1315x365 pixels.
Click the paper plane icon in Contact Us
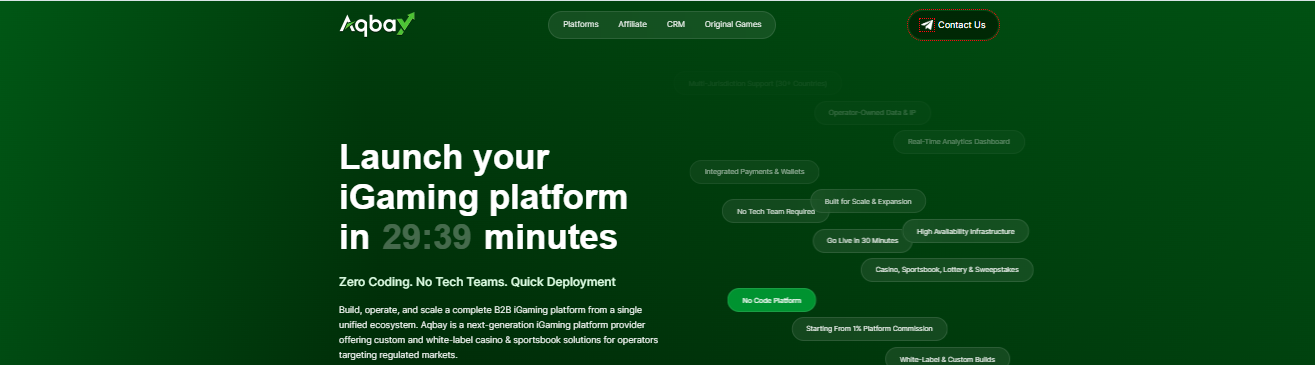[927, 25]
